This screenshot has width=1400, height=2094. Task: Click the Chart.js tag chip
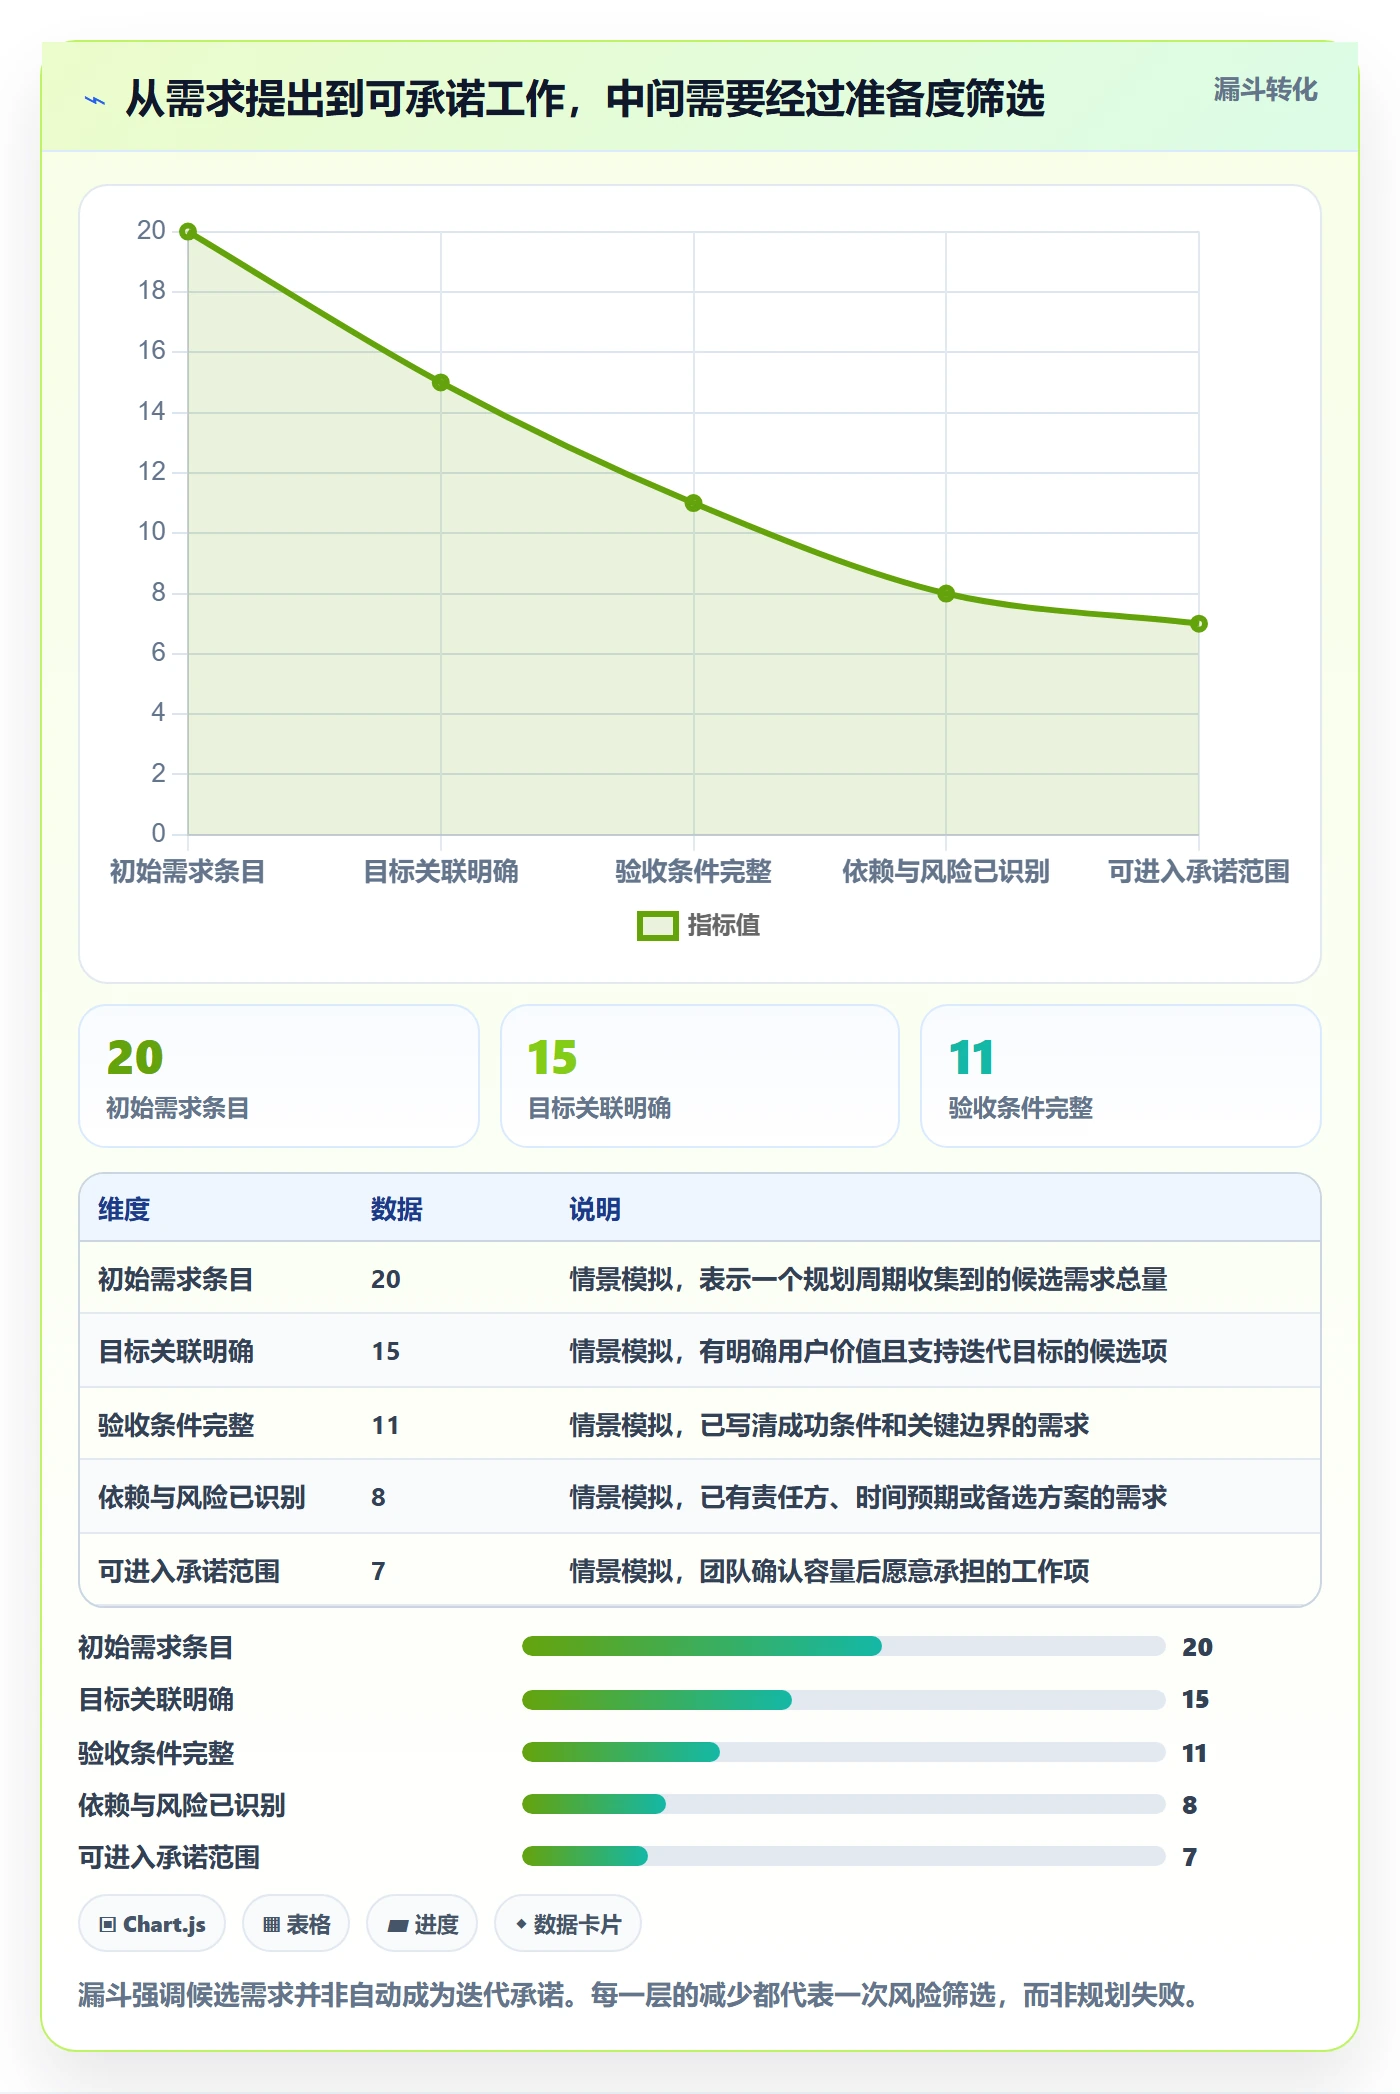point(152,1924)
